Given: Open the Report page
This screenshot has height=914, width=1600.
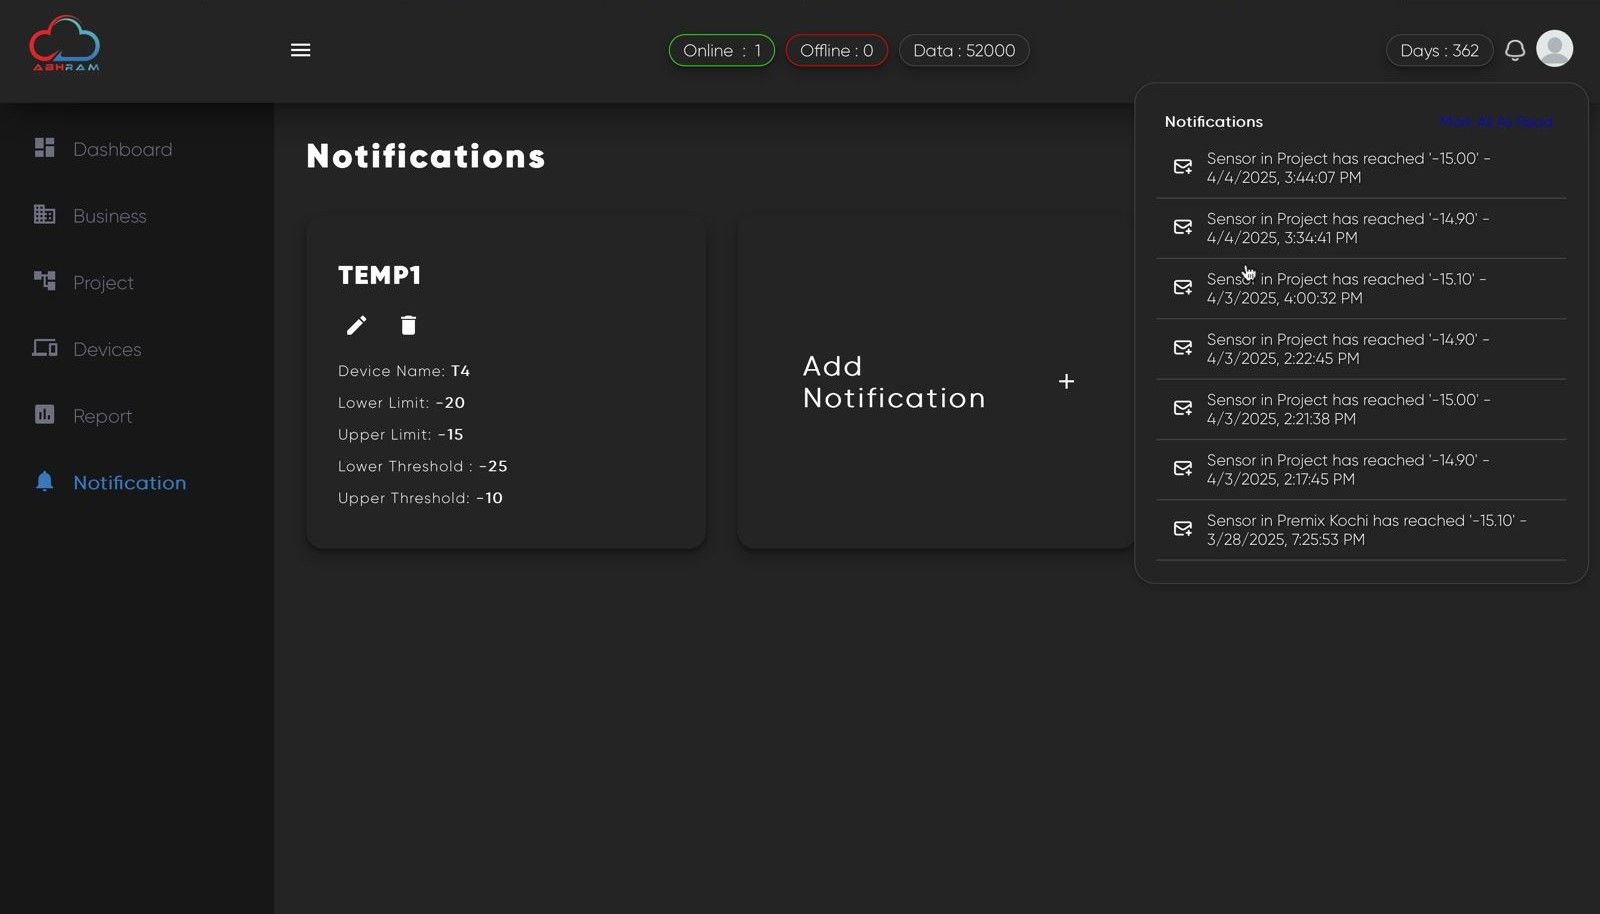Looking at the screenshot, I should coord(102,416).
